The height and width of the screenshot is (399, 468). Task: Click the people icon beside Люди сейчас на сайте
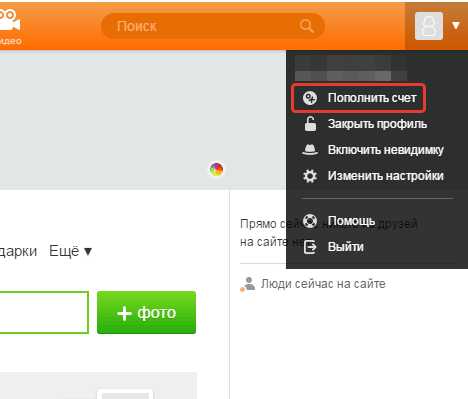click(248, 284)
